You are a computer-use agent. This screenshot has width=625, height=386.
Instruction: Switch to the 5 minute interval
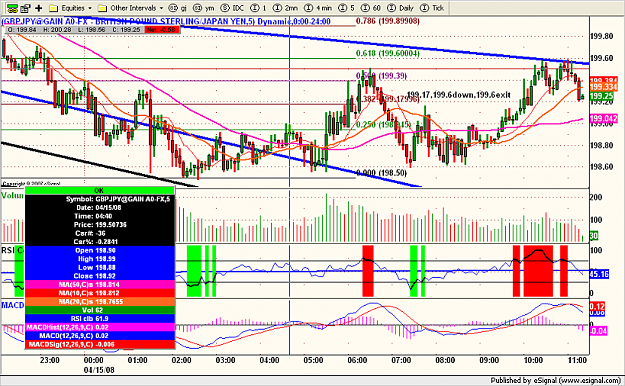coord(347,8)
